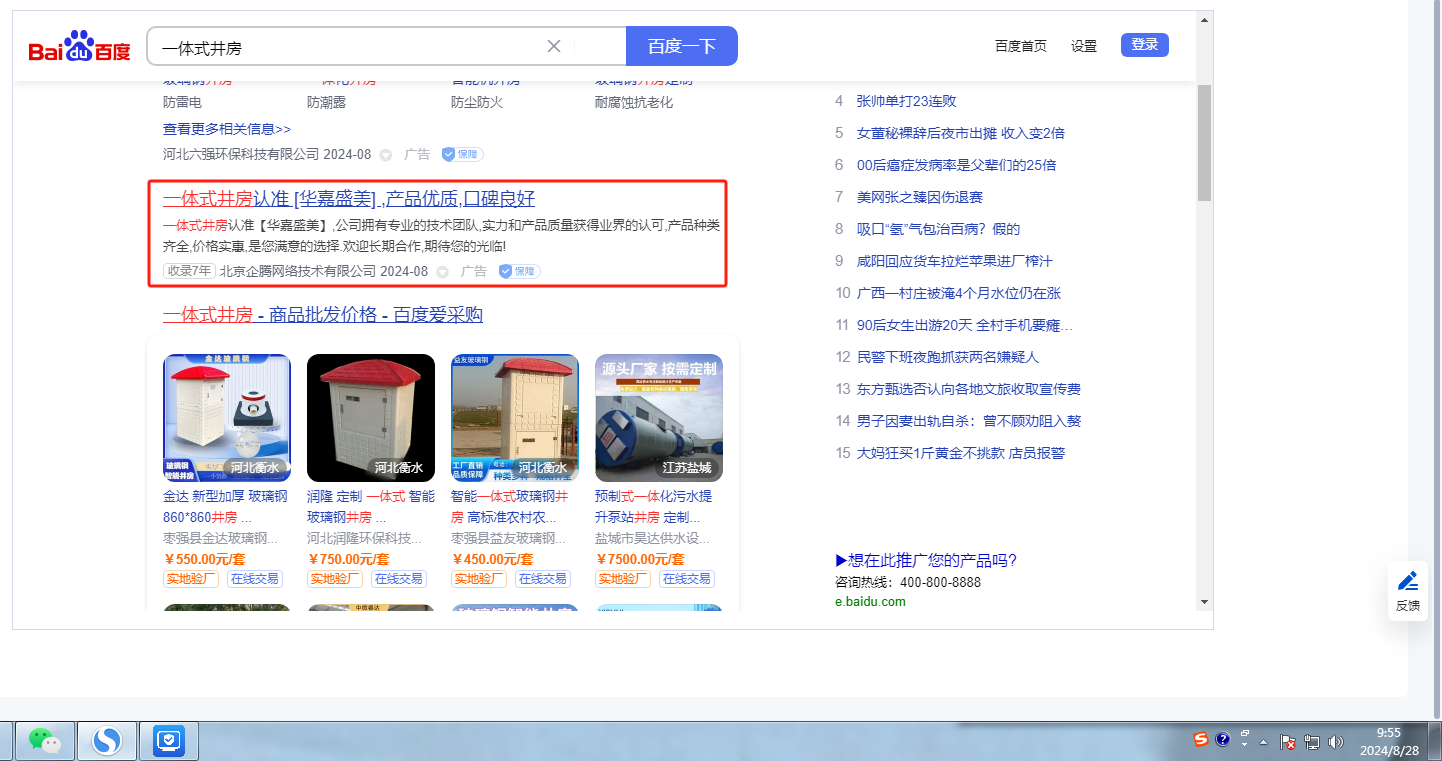Click the page scrollbar down arrow

click(1204, 602)
